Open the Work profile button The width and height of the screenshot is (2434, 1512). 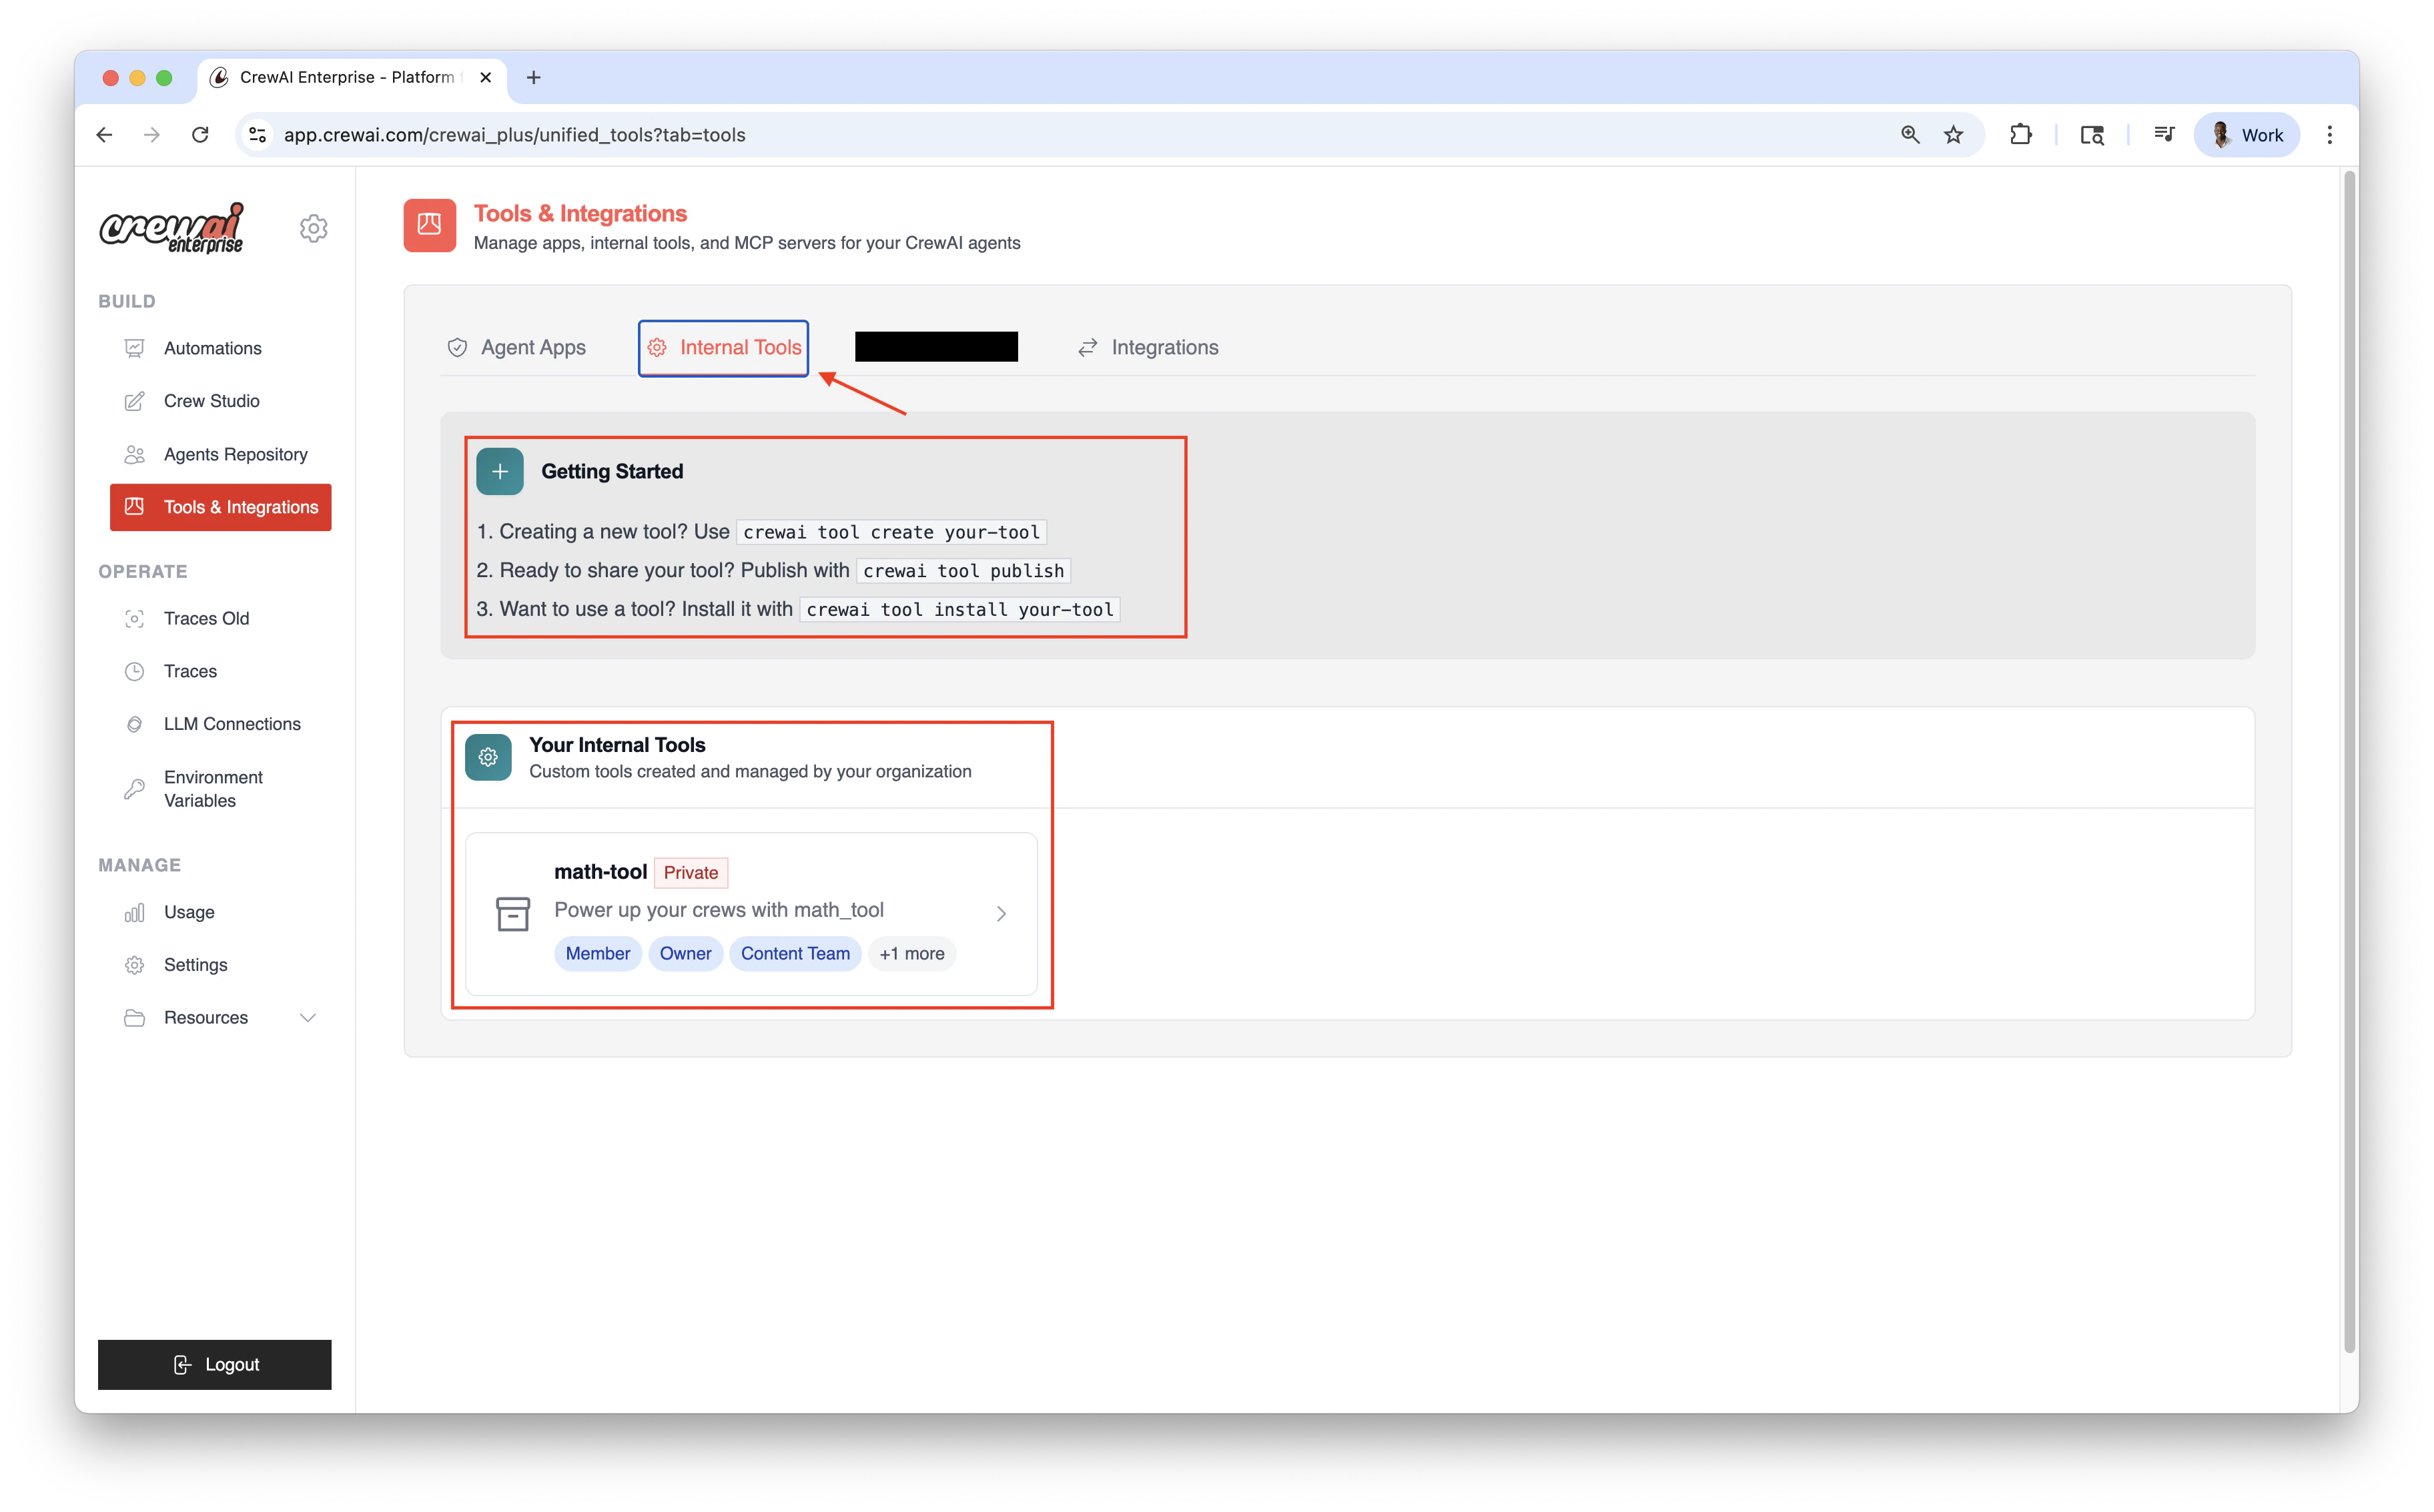pyautogui.click(x=2246, y=135)
